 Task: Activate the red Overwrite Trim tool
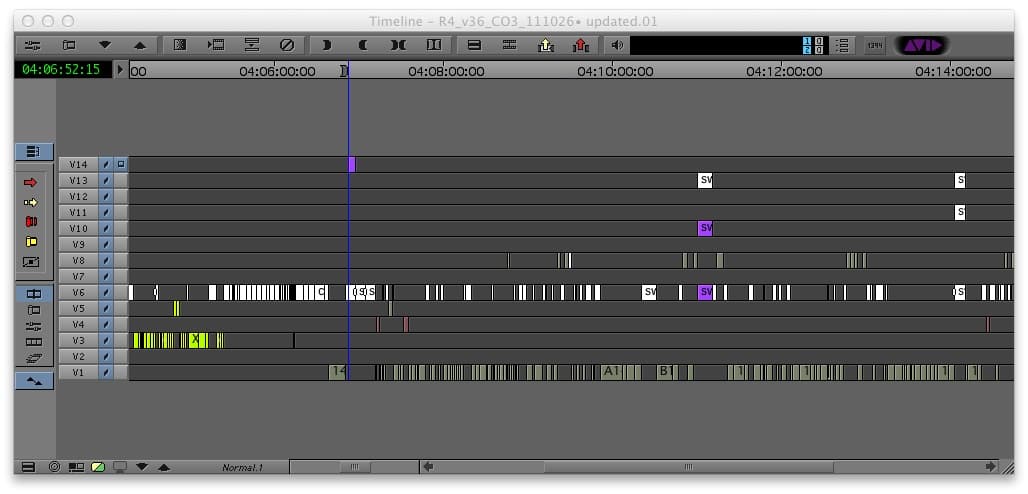click(30, 222)
